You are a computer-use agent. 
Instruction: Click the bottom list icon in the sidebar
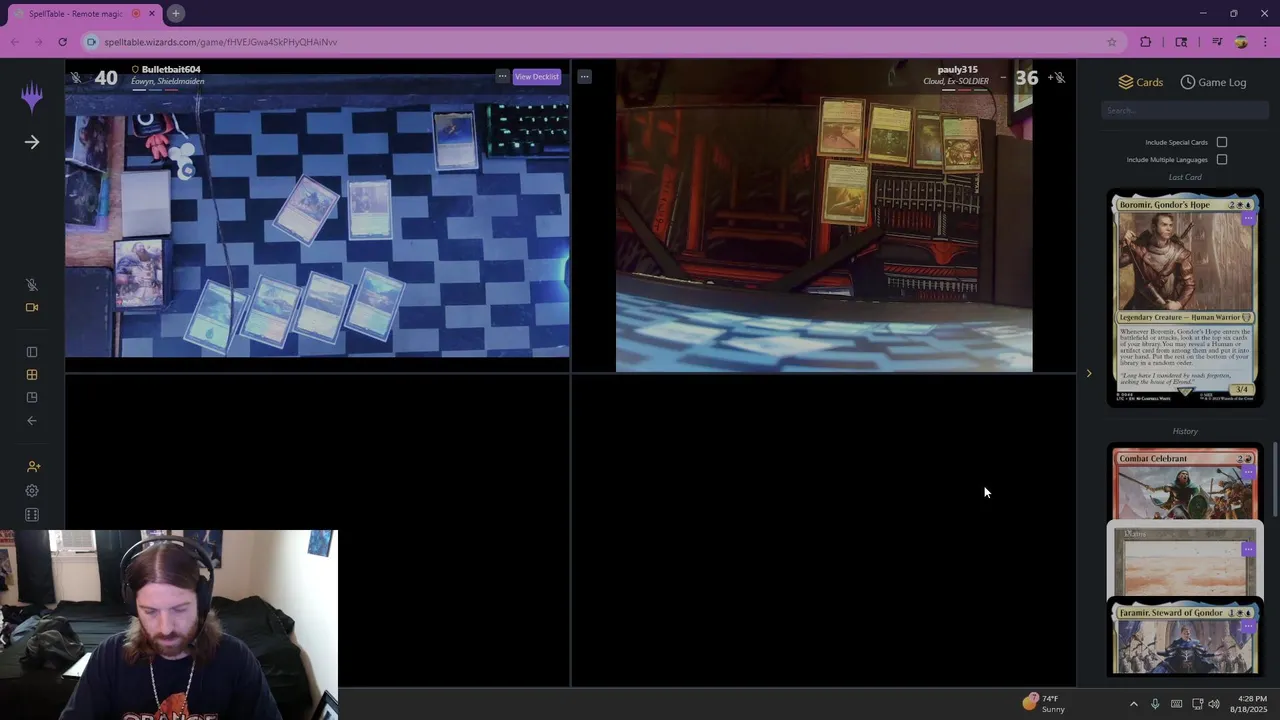(32, 515)
